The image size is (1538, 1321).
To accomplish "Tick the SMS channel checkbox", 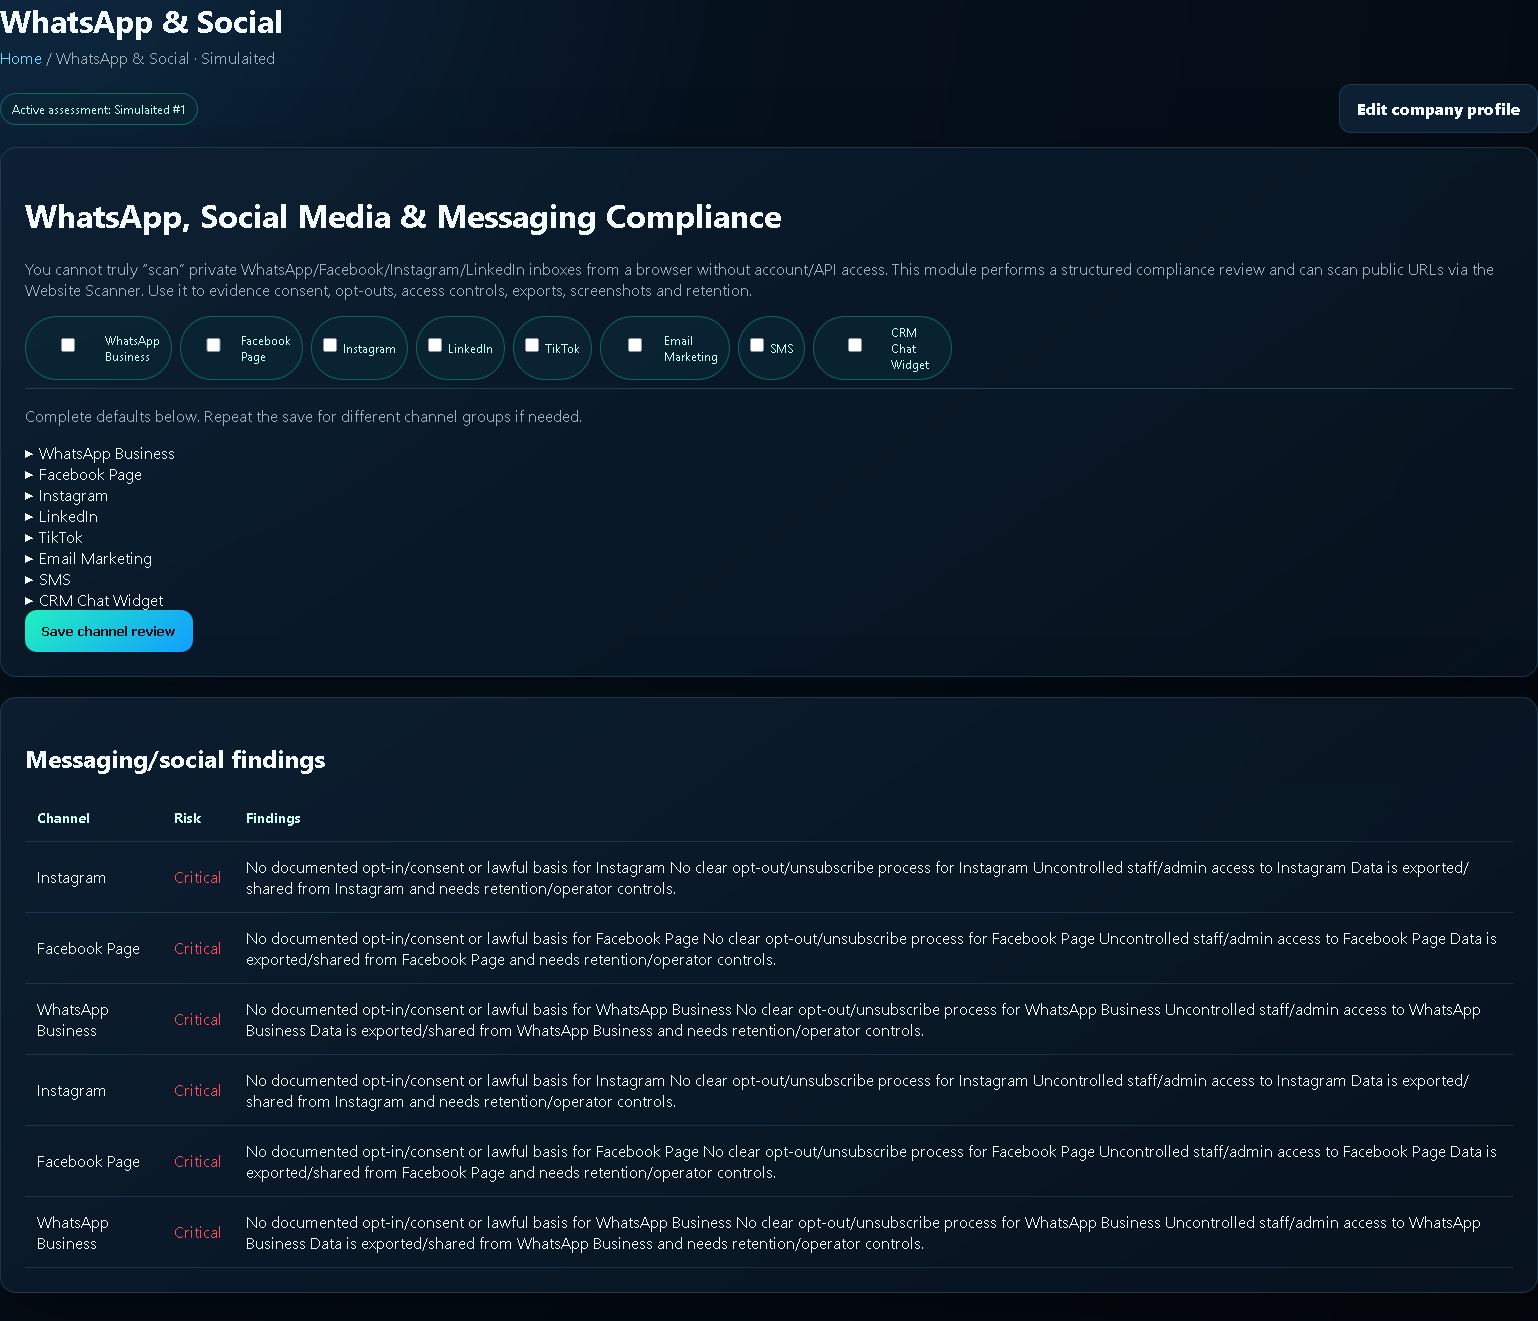I will pos(757,345).
